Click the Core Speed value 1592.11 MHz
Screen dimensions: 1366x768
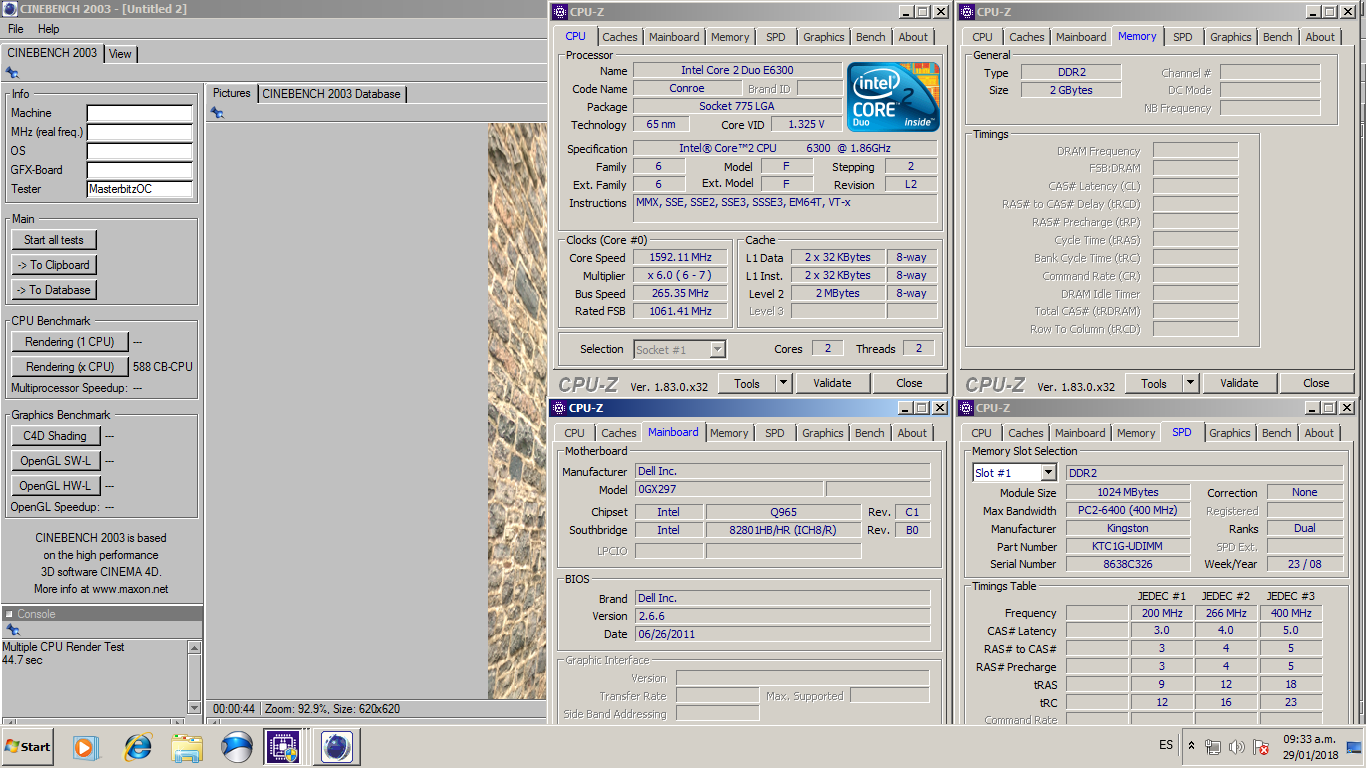[681, 258]
